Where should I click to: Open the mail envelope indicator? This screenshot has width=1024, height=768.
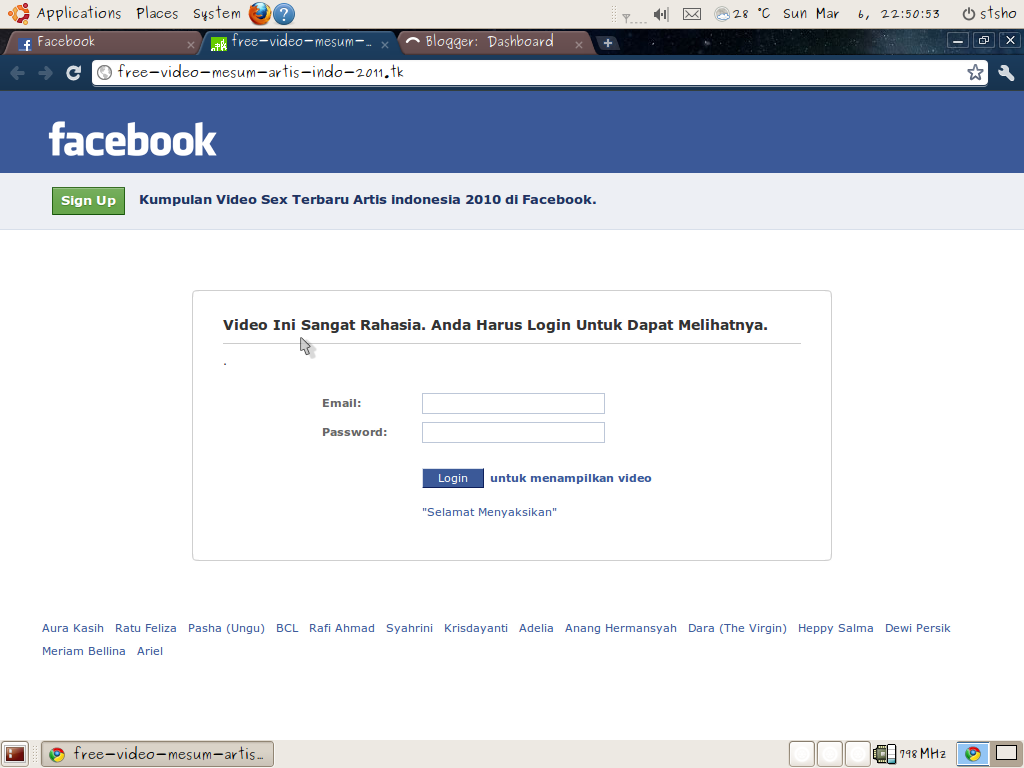pos(692,14)
